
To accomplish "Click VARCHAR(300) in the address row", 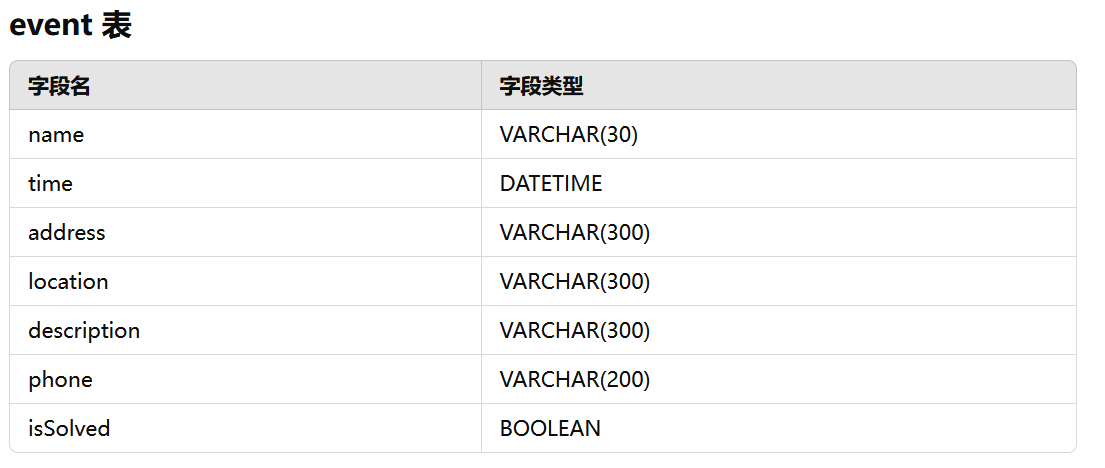I will [574, 233].
